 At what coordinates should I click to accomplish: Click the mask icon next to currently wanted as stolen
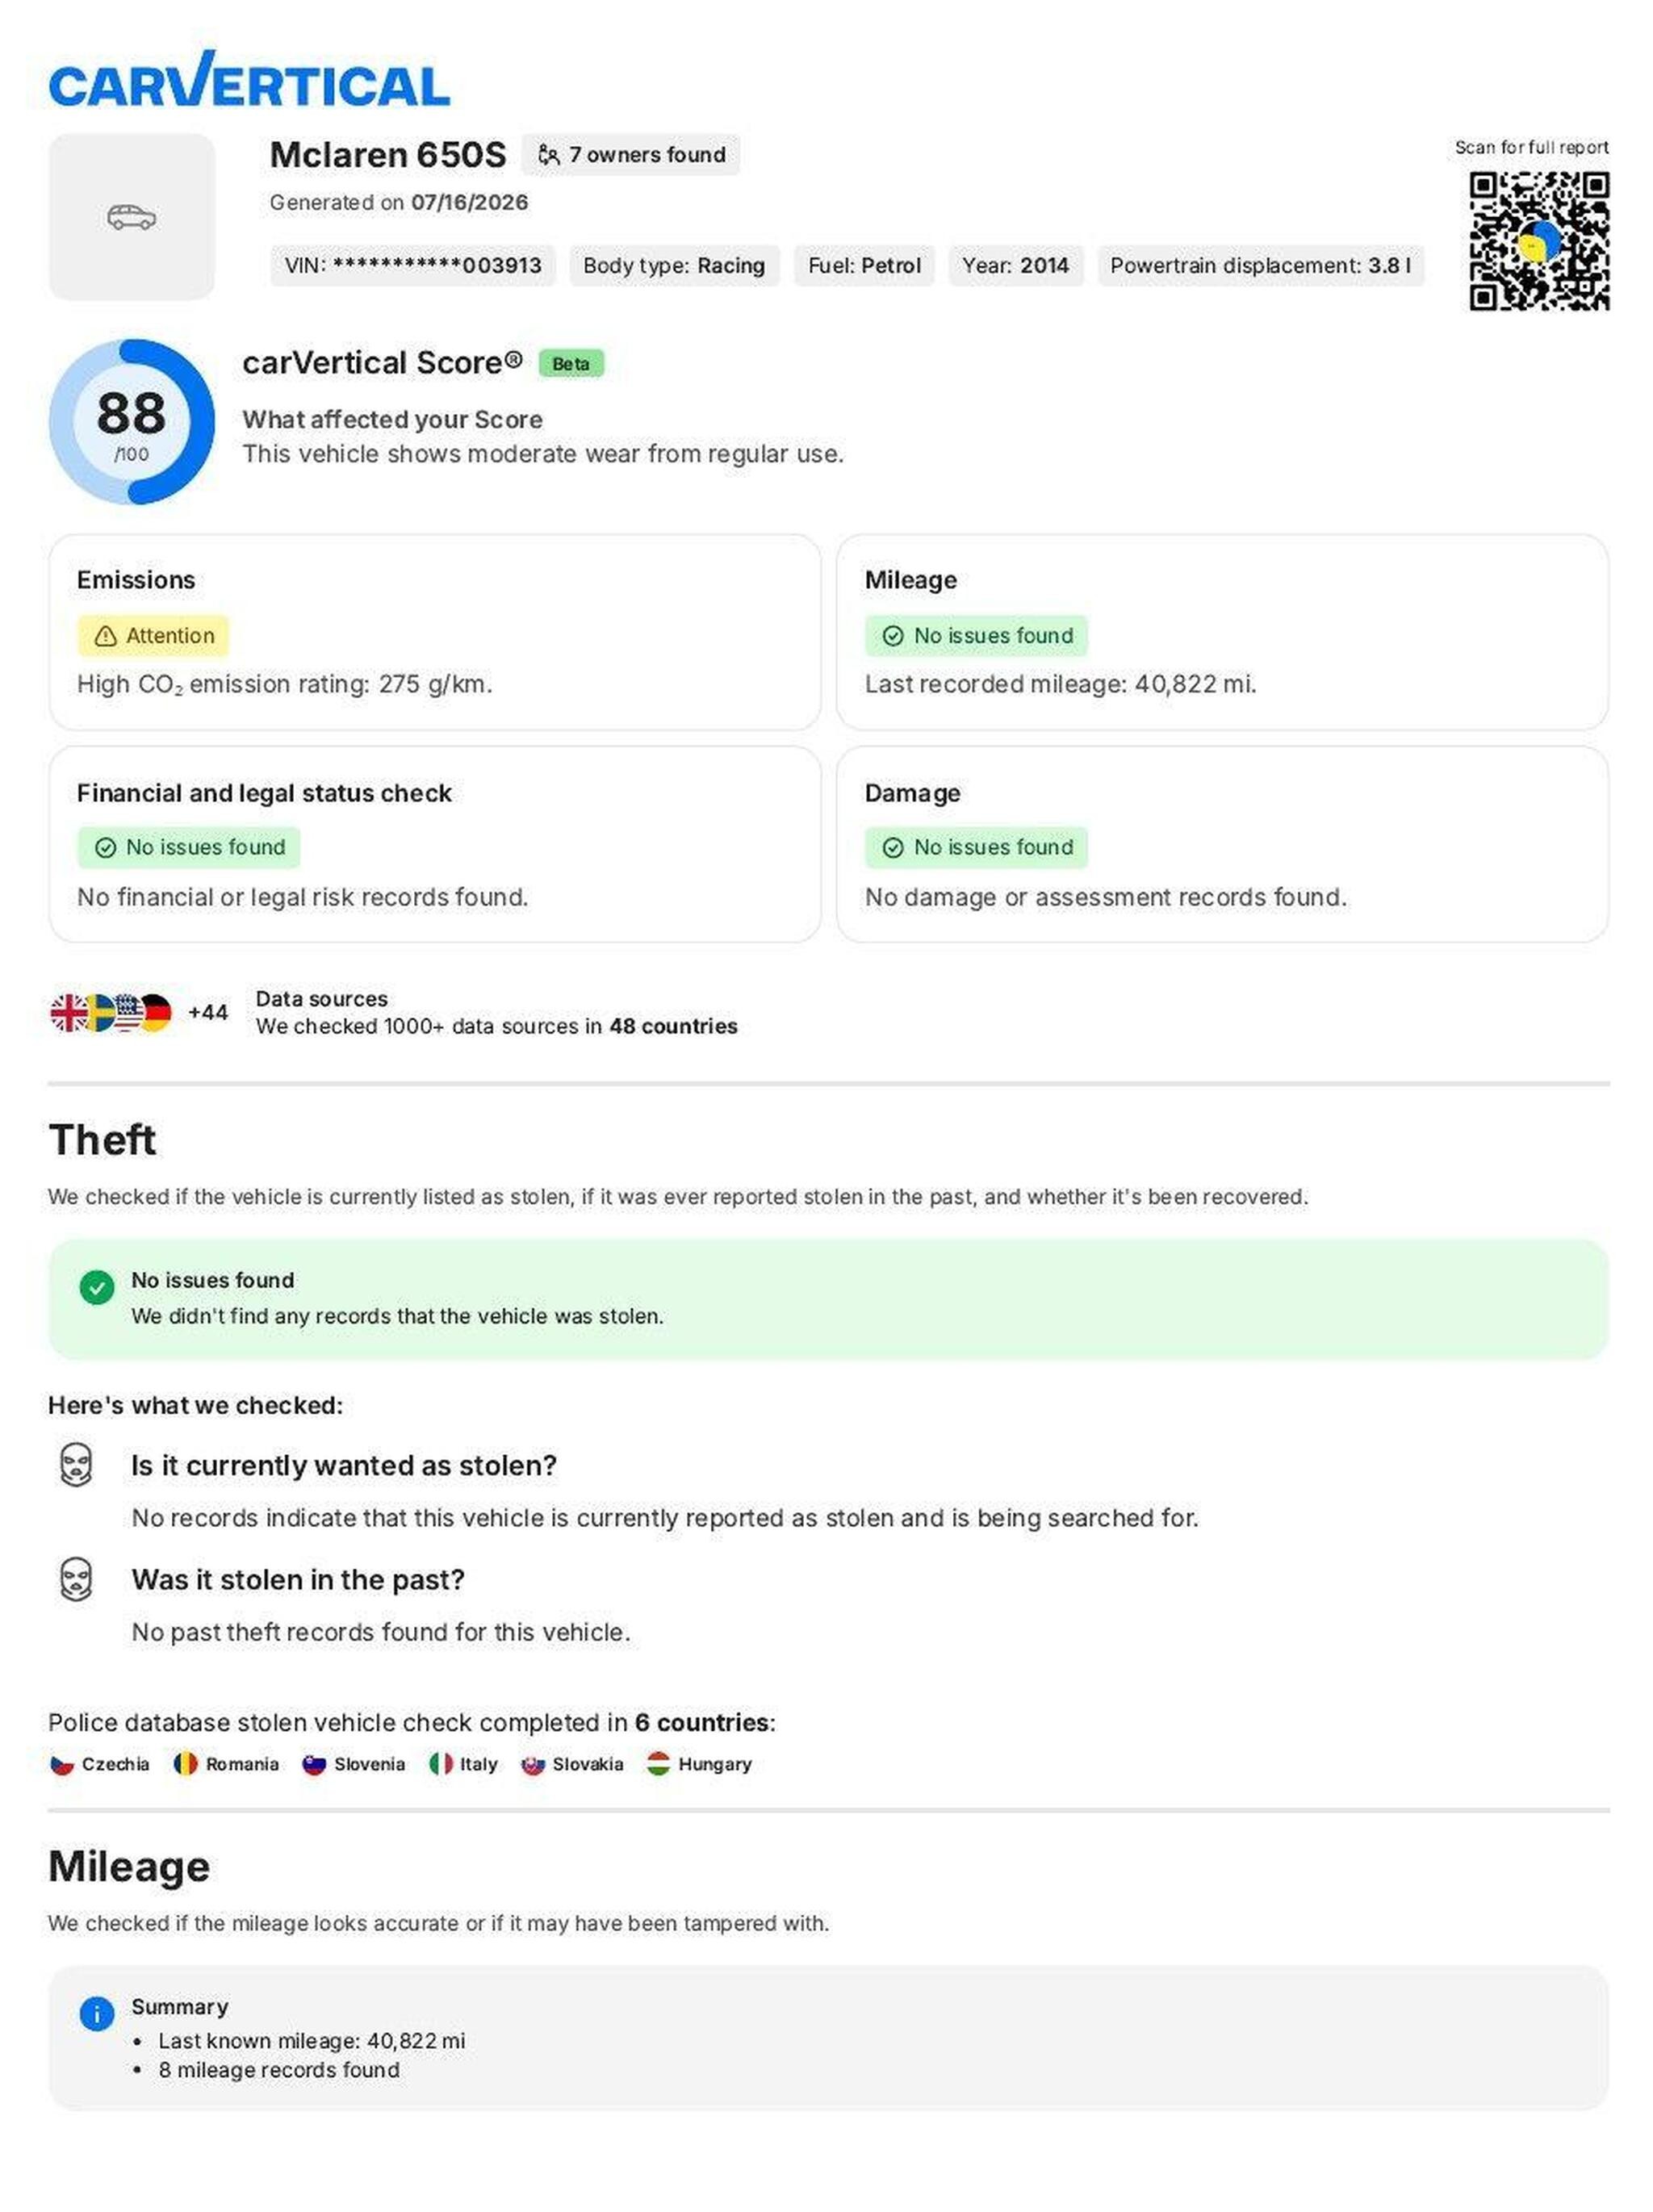[76, 1465]
